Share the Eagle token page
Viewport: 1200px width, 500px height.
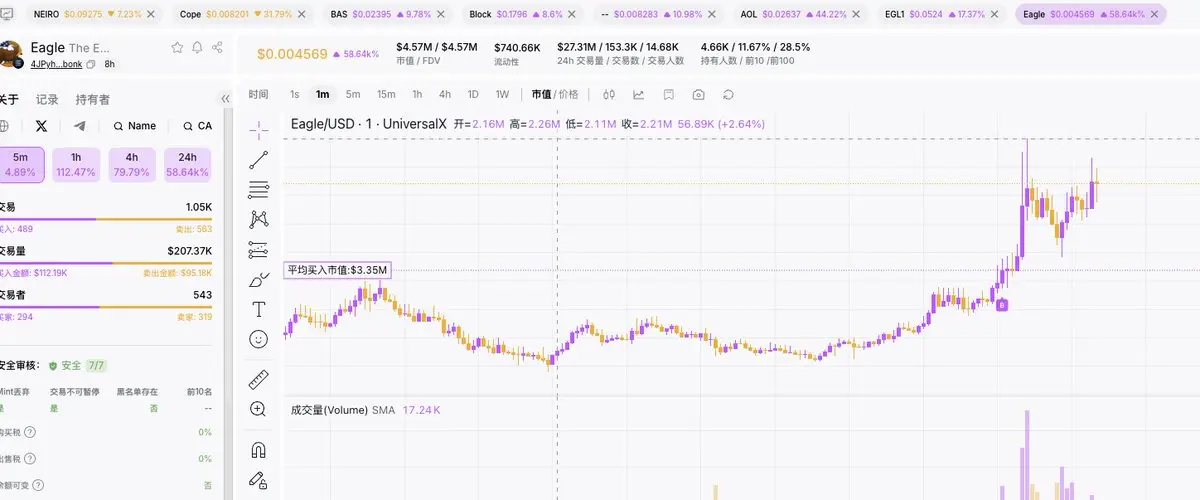click(x=217, y=48)
